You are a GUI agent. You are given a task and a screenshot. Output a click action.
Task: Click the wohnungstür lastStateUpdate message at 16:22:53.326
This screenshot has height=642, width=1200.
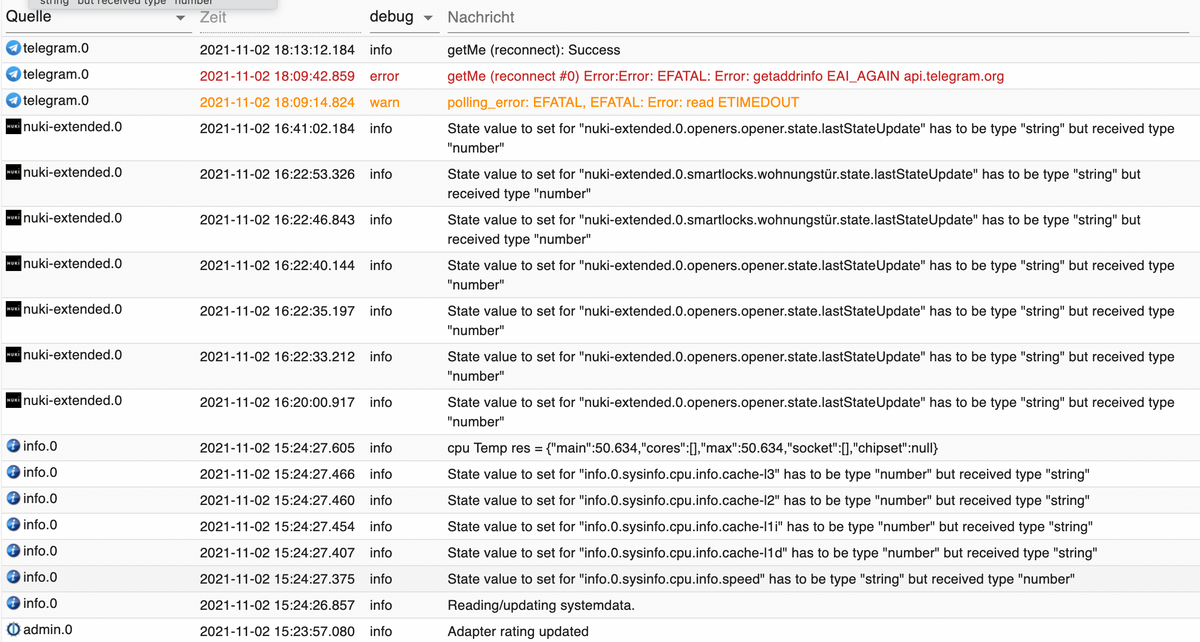(x=794, y=184)
